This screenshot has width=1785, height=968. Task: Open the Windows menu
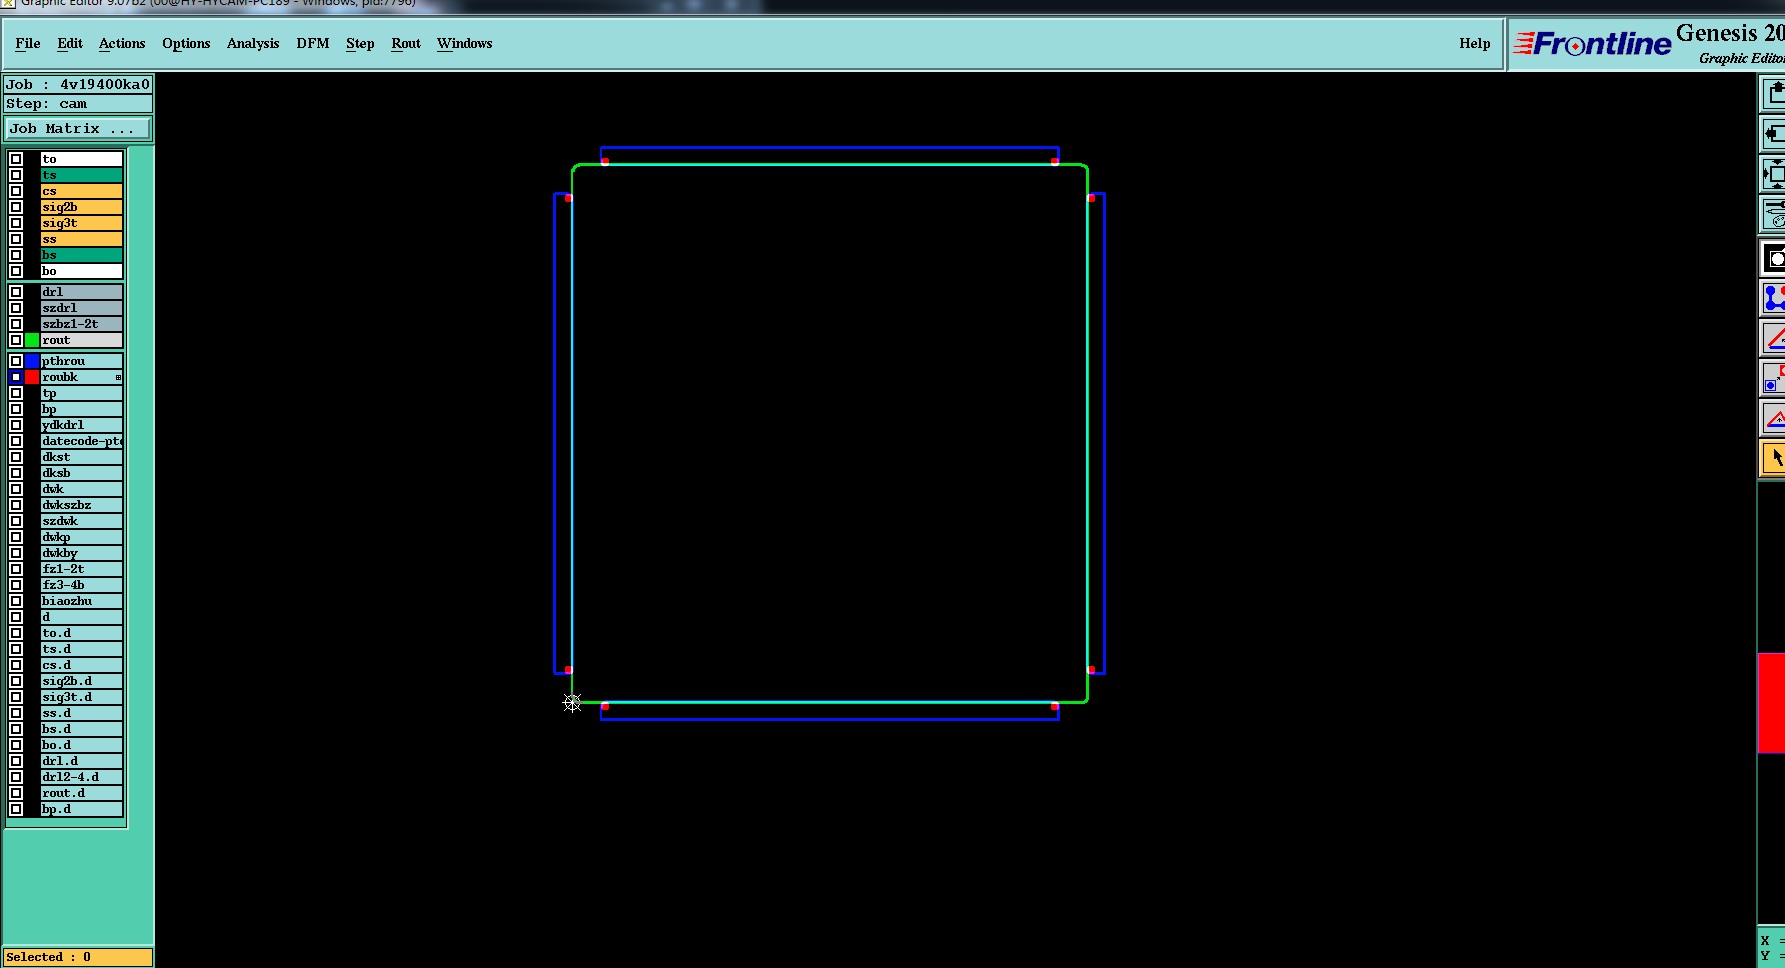point(465,43)
